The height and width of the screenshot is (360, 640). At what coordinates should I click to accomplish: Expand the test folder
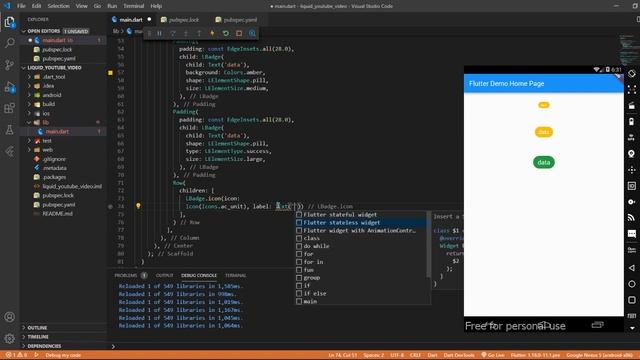coord(47,141)
